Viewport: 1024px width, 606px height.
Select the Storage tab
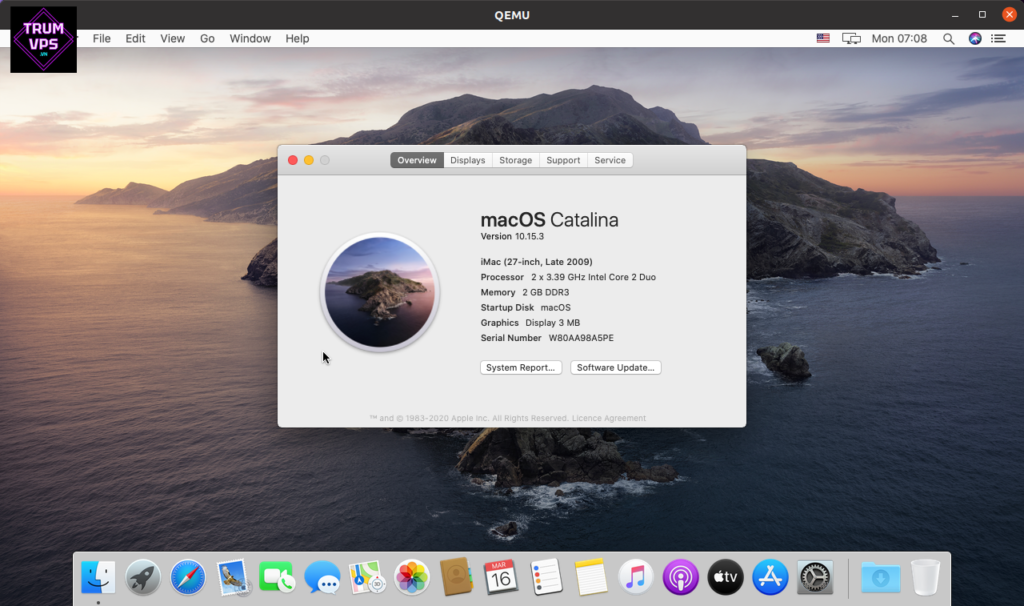(x=515, y=160)
